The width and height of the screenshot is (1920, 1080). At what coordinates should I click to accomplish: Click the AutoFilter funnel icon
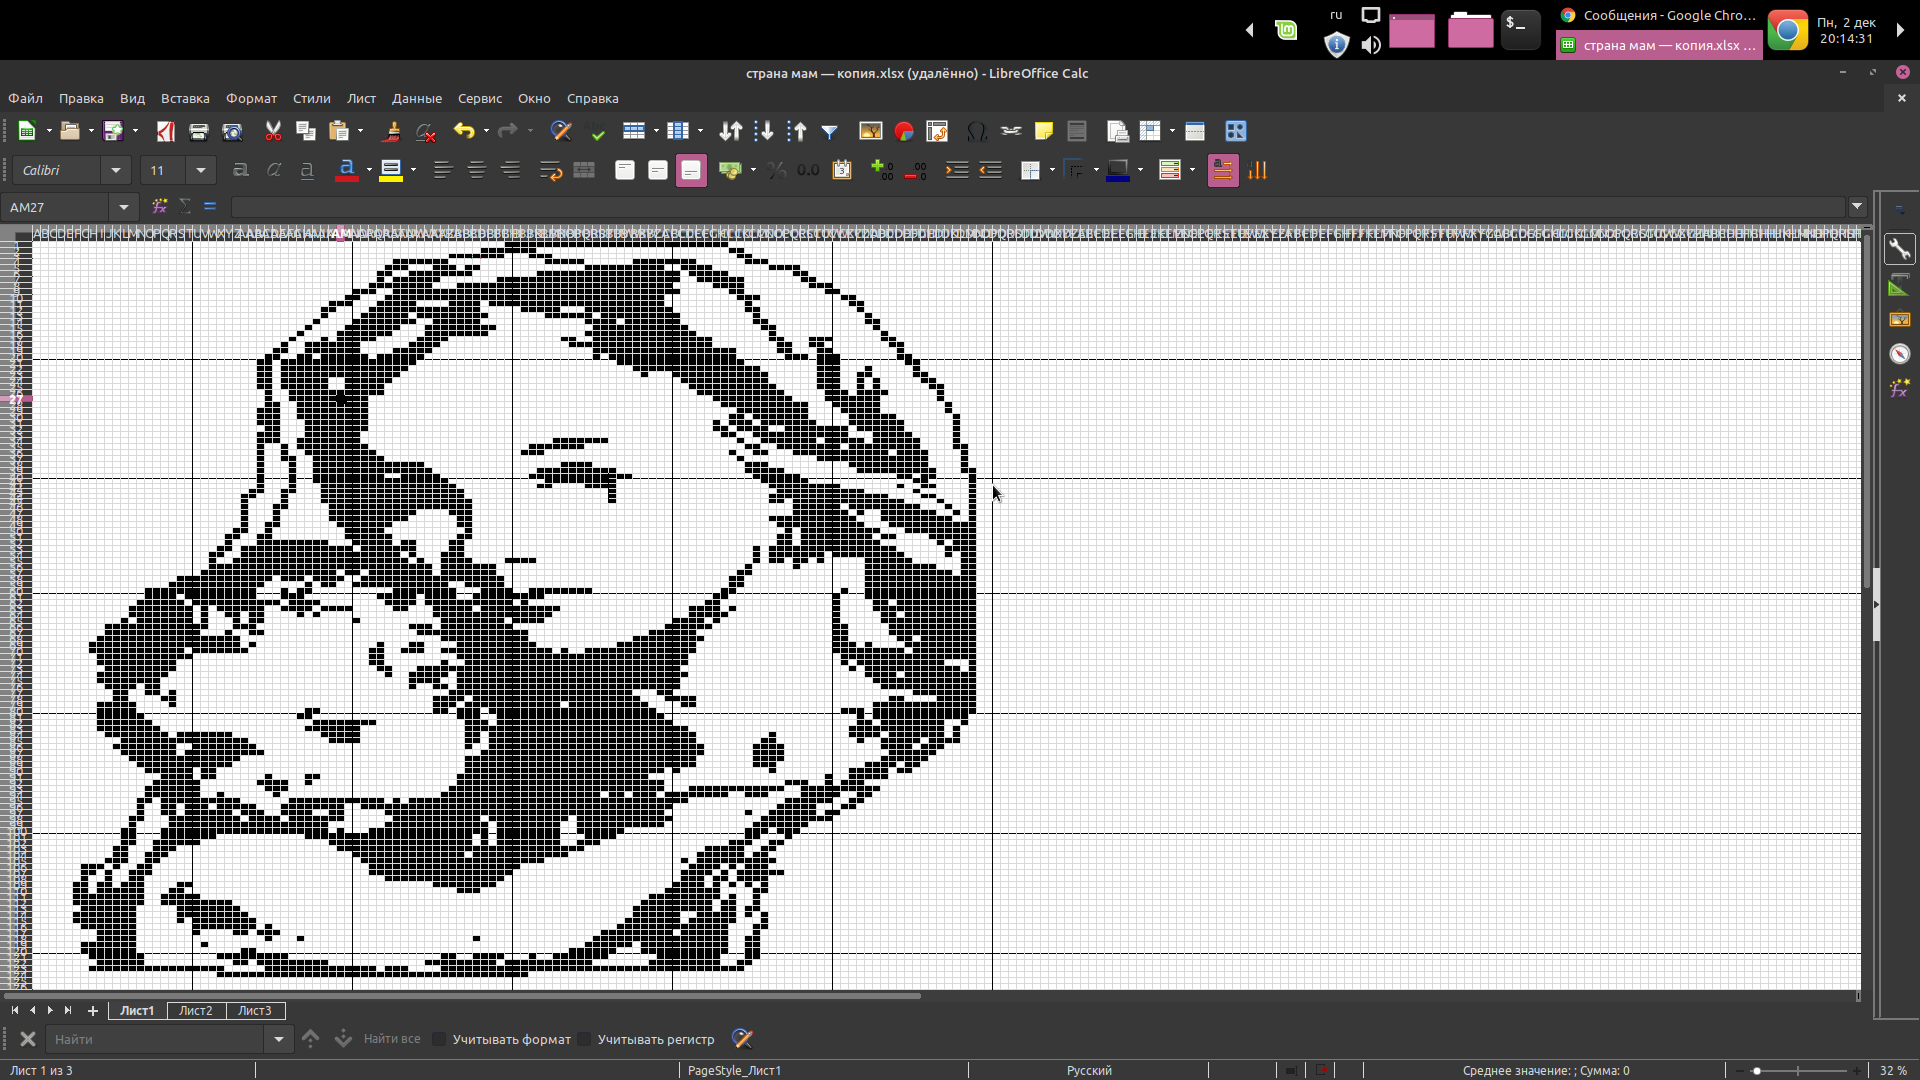pyautogui.click(x=829, y=131)
